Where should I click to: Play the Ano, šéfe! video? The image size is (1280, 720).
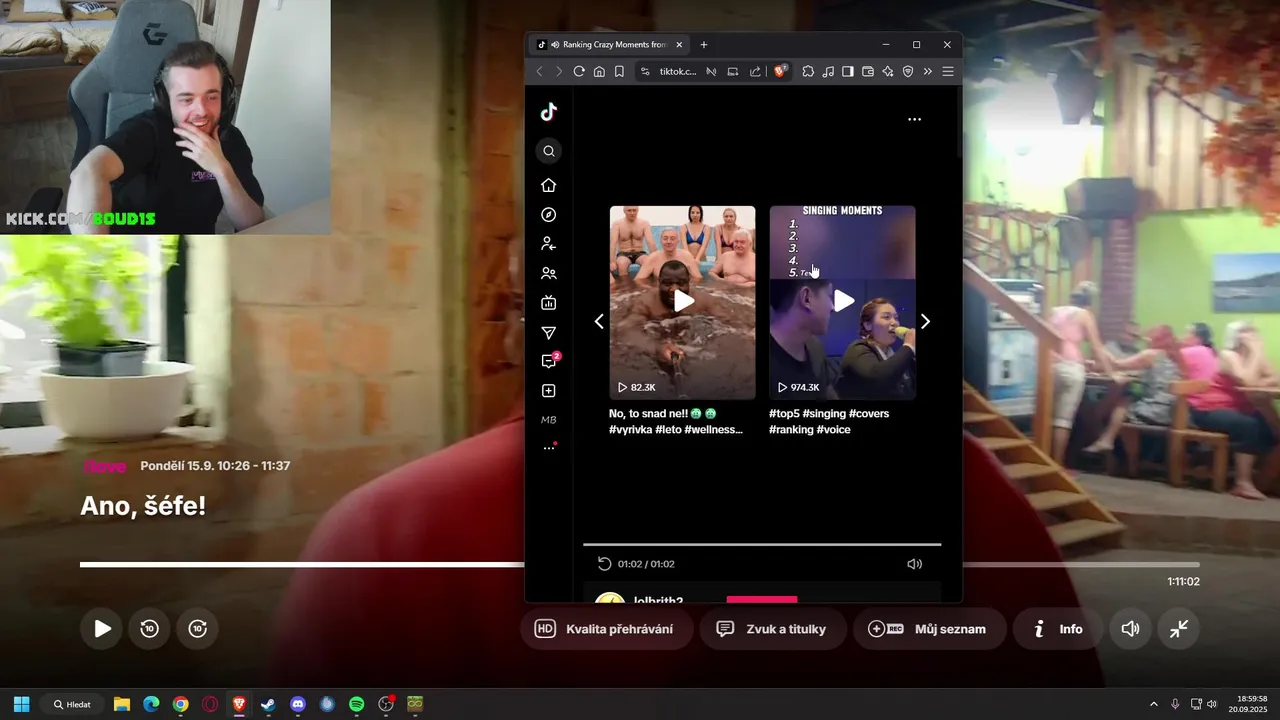click(x=102, y=628)
